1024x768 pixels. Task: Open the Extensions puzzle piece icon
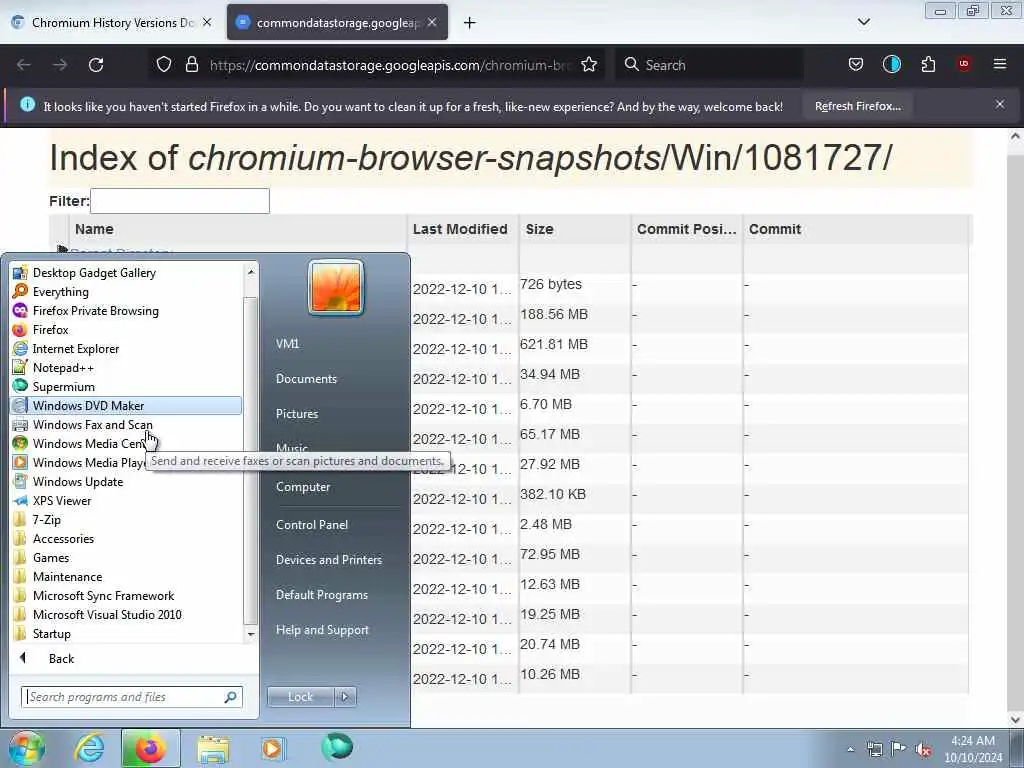928,65
